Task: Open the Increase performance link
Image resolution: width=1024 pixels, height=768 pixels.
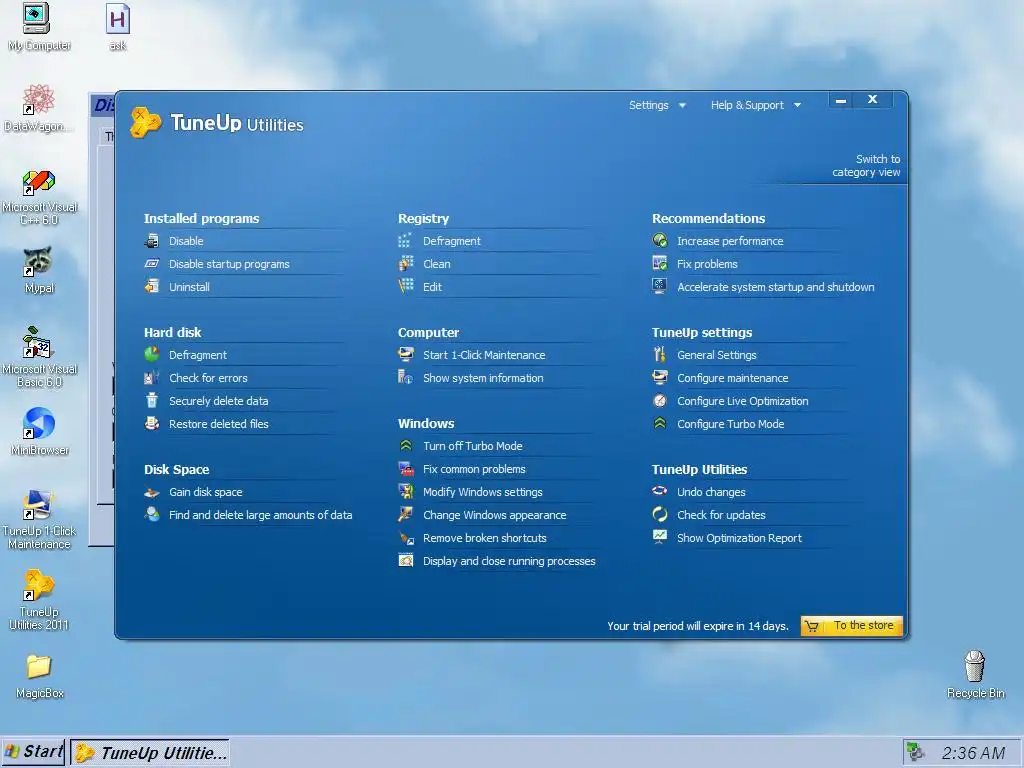Action: tap(730, 241)
